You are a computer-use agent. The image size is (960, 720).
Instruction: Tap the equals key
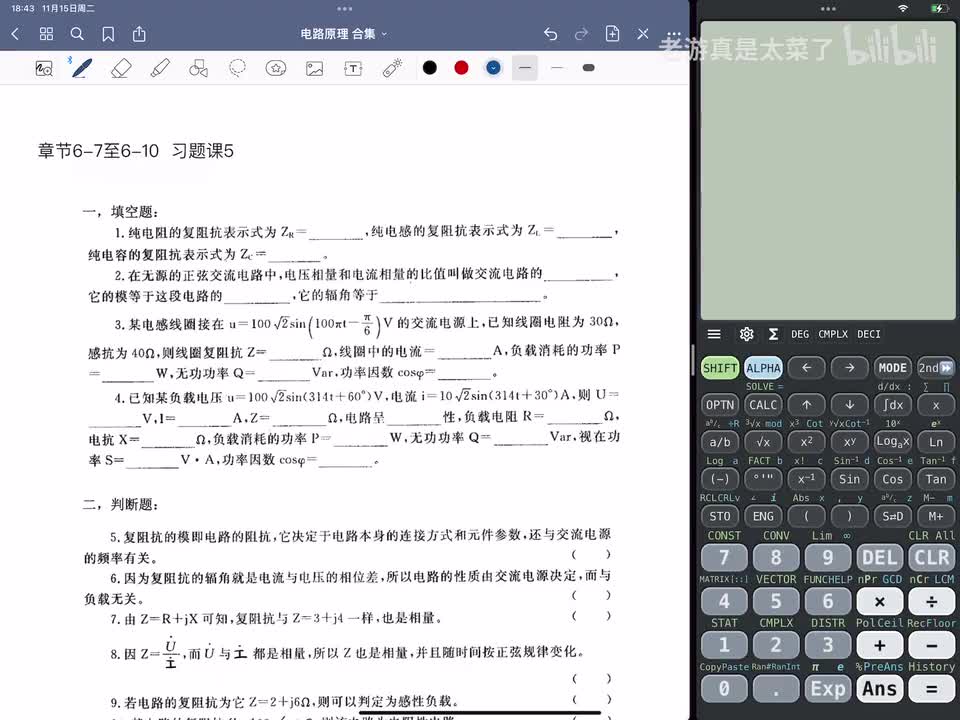pos(932,689)
